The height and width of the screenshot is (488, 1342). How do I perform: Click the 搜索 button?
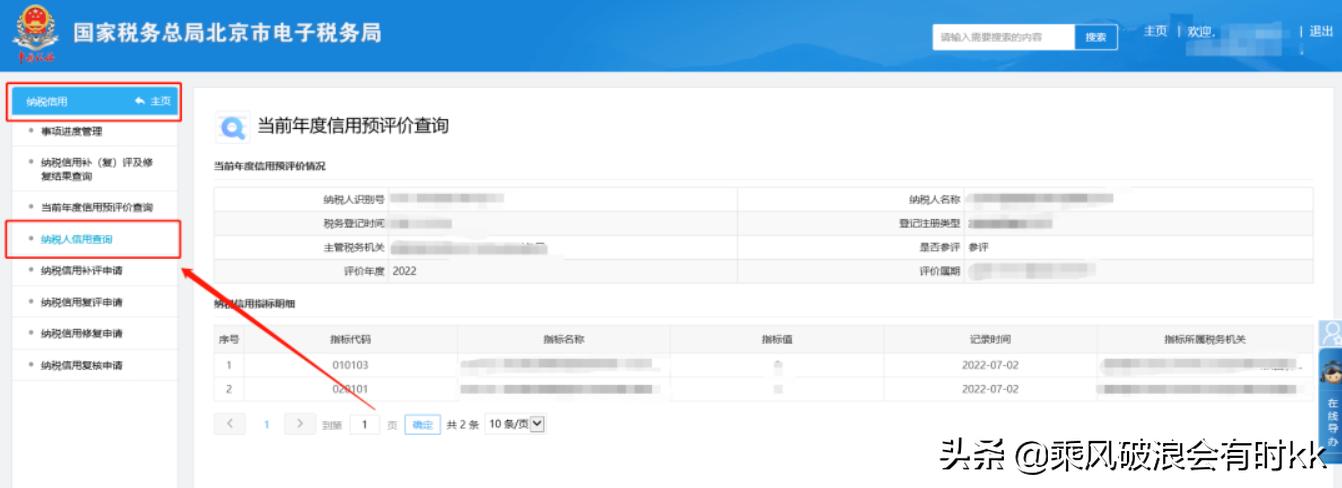(x=1096, y=37)
